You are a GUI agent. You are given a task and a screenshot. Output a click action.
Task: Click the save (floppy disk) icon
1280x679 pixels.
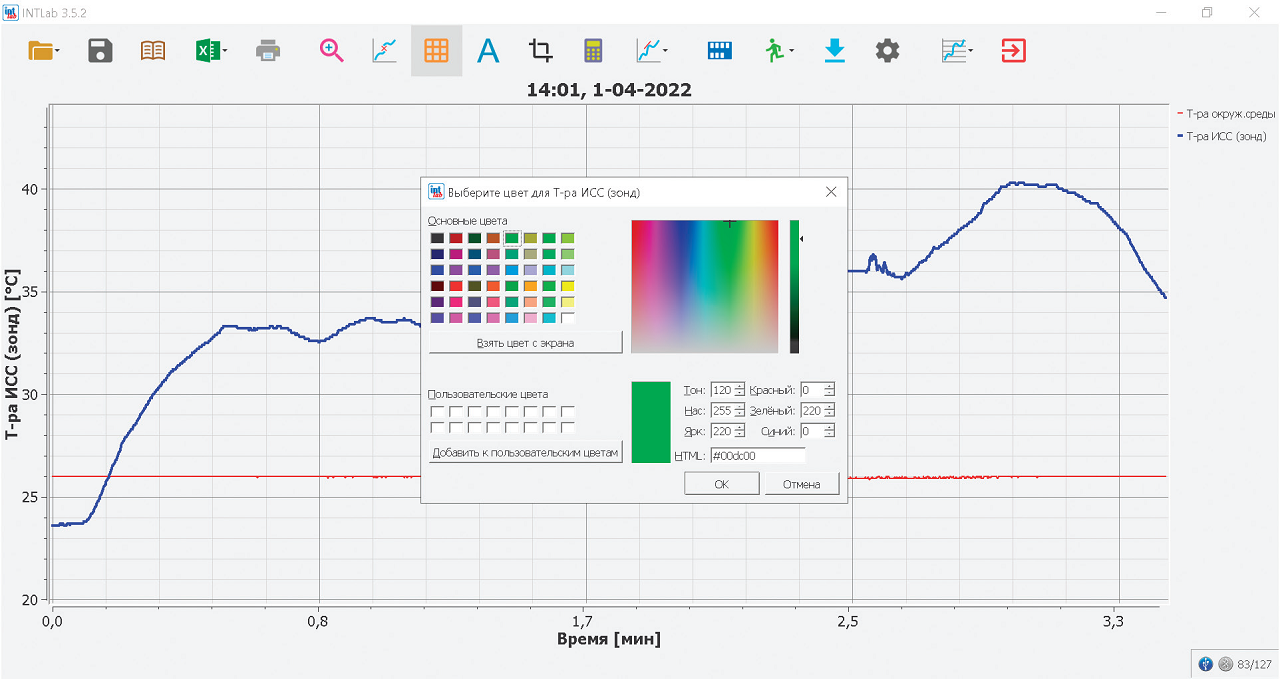click(x=100, y=51)
